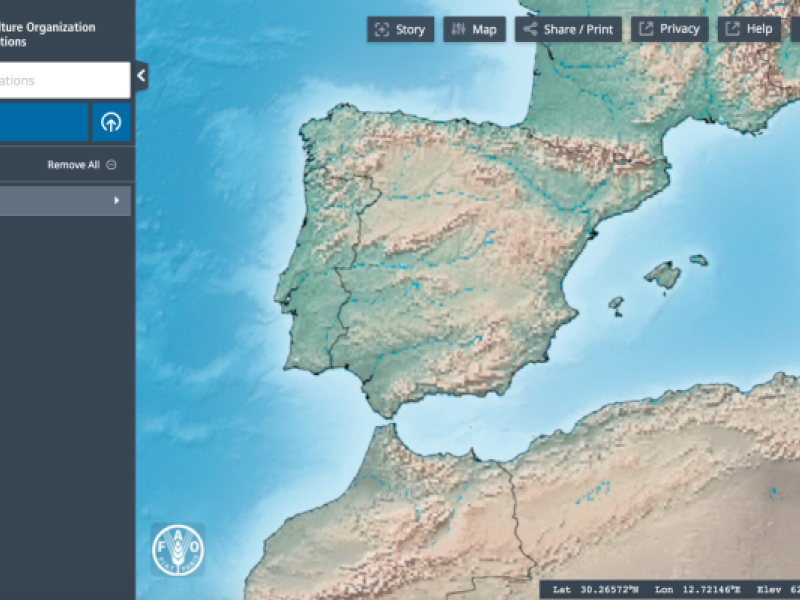Click the blue explore data button
Viewport: 800px width, 600px height.
tap(44, 122)
